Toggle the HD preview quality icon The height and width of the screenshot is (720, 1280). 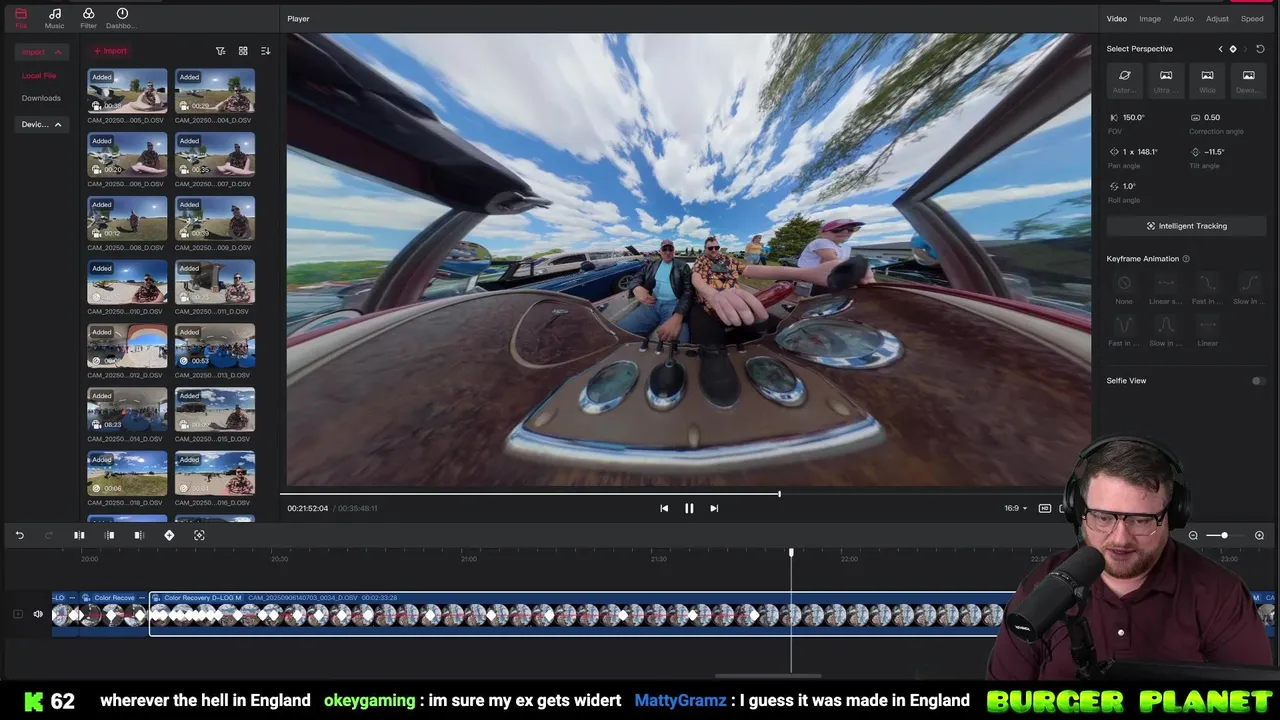(1045, 508)
